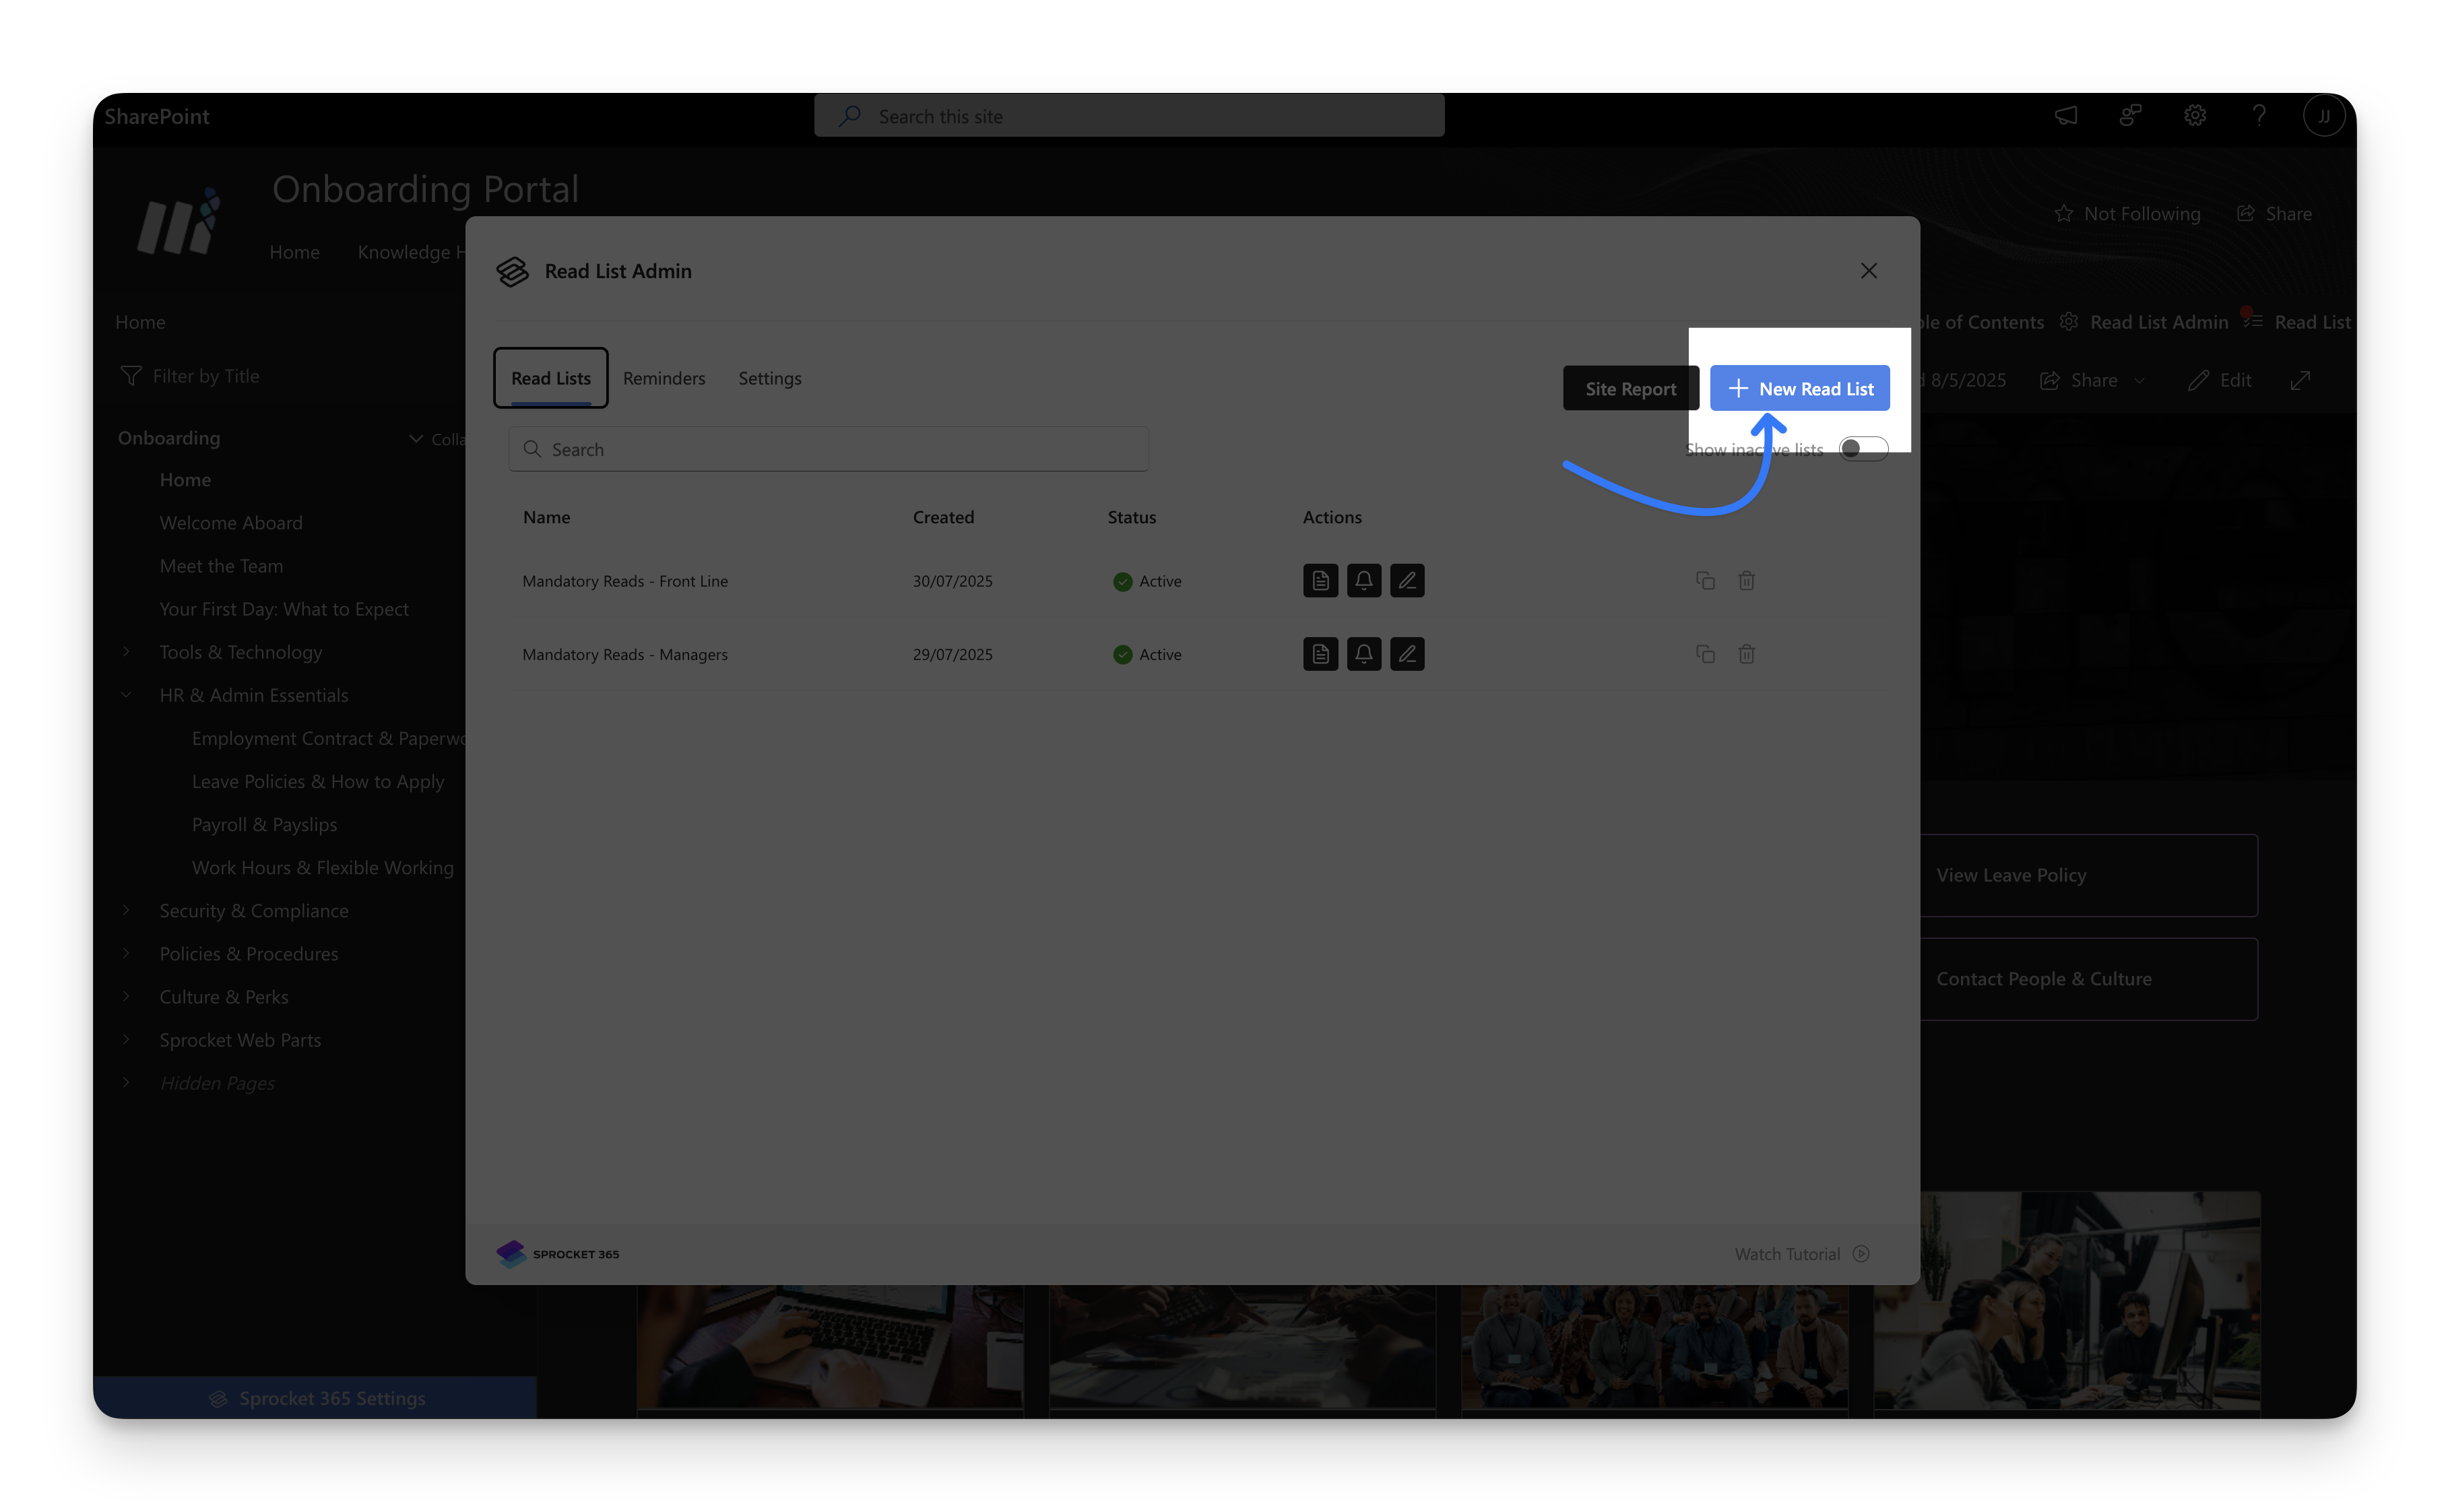Delete the Mandatory Reads - Managers read list
2450x1512 pixels.
point(1747,654)
